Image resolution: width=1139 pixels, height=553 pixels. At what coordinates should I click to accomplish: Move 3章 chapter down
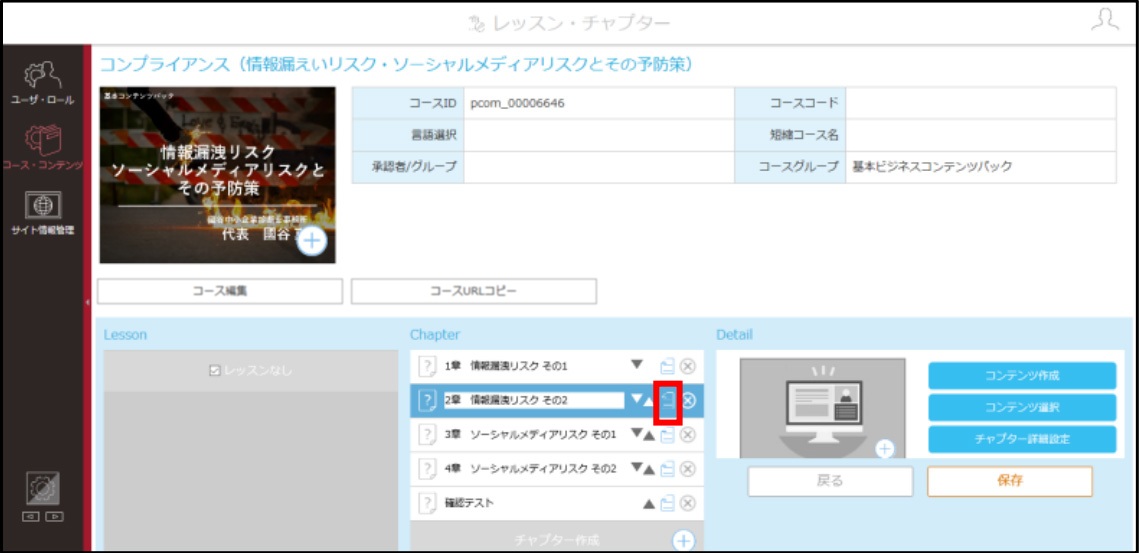click(636, 433)
